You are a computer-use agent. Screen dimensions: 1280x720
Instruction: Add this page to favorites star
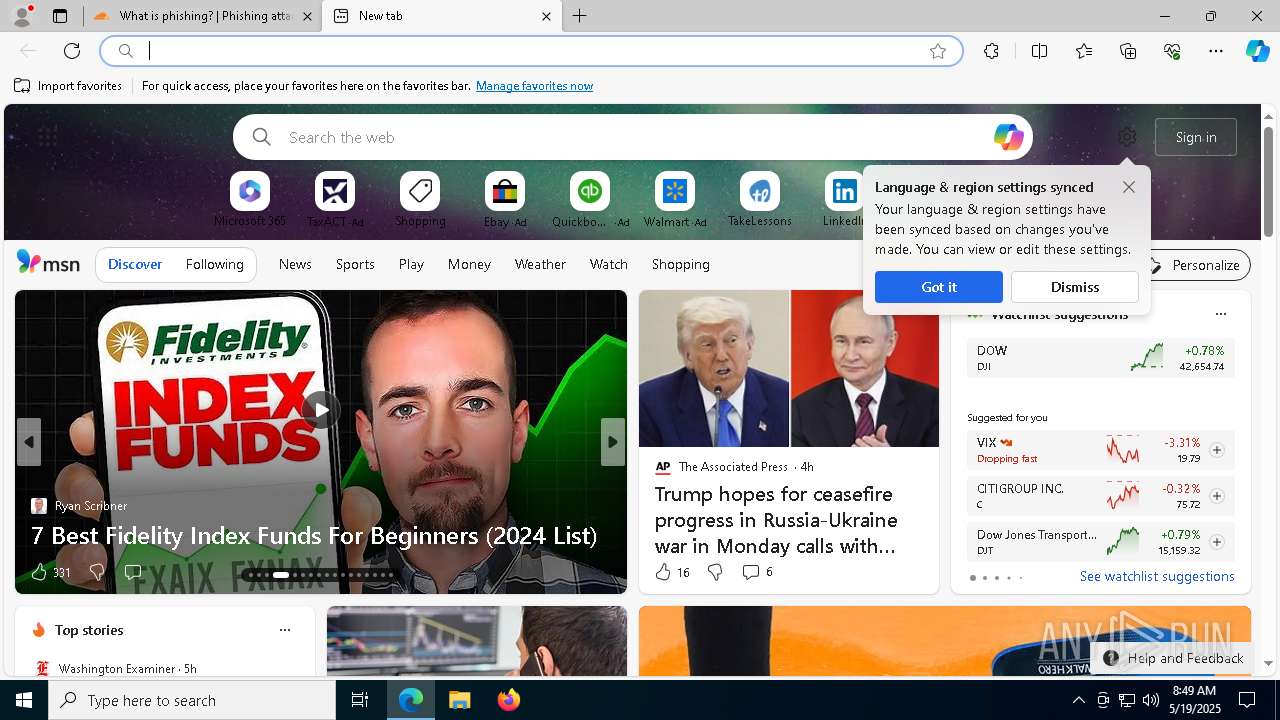click(x=937, y=51)
